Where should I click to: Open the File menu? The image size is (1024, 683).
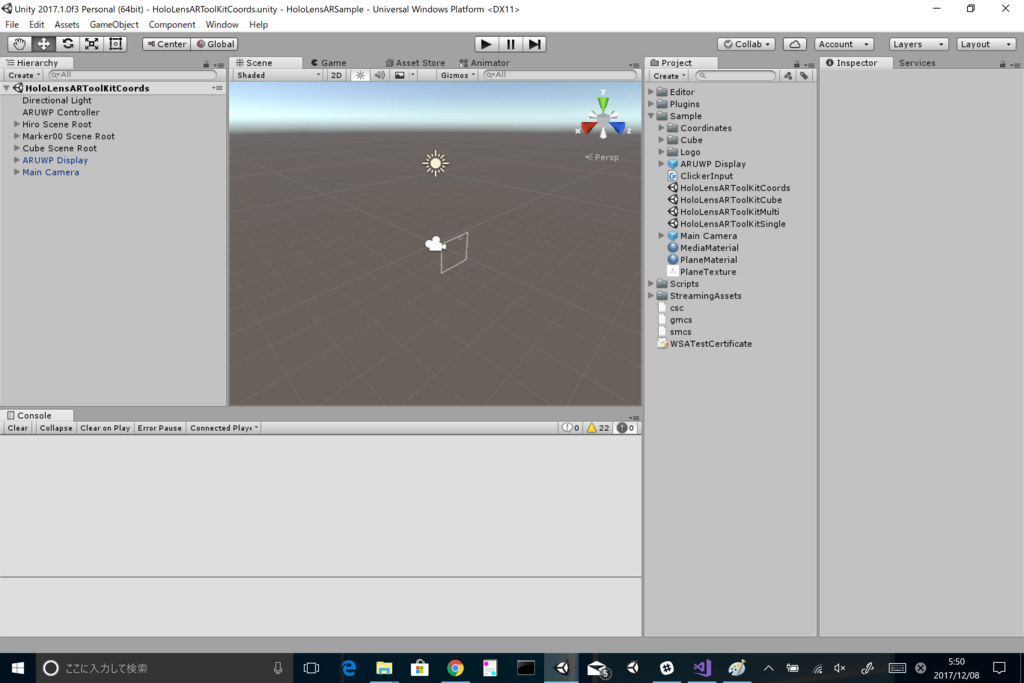tap(12, 24)
